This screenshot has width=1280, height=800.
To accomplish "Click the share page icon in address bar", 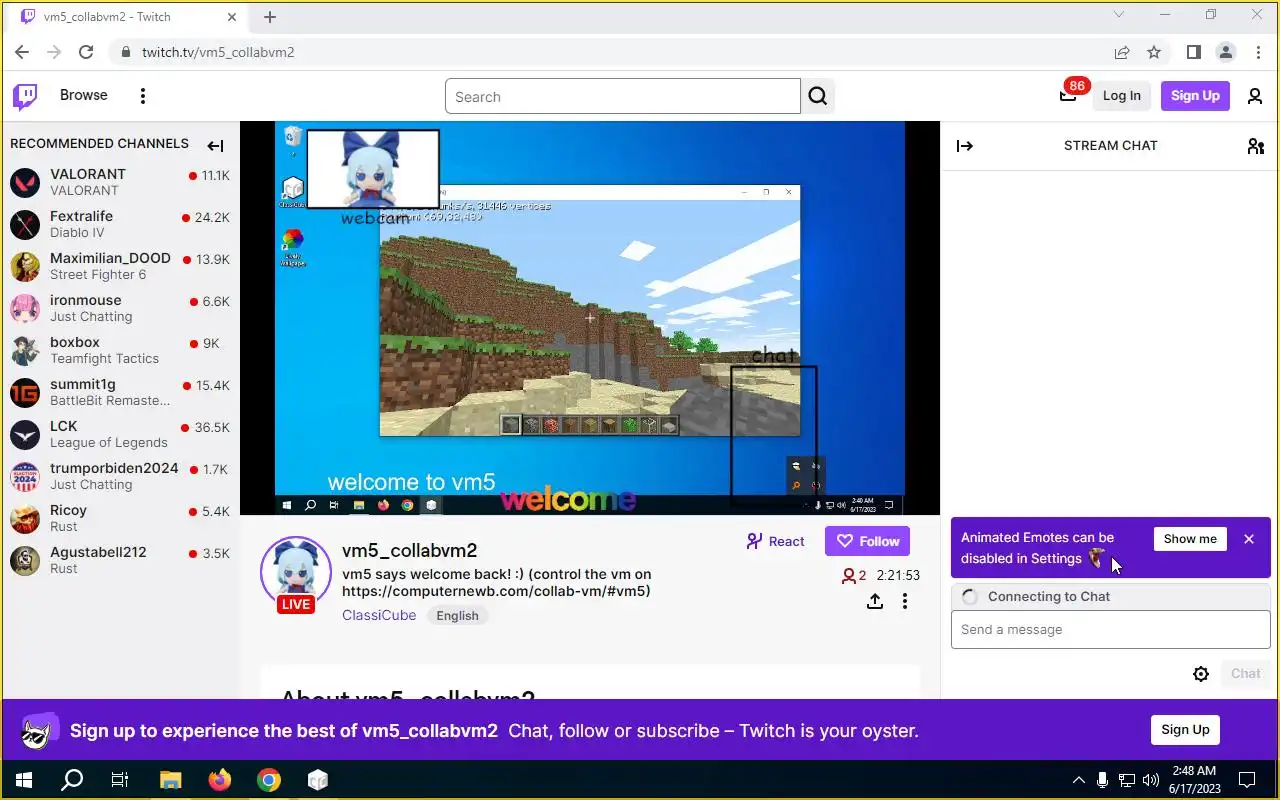I will (1122, 52).
